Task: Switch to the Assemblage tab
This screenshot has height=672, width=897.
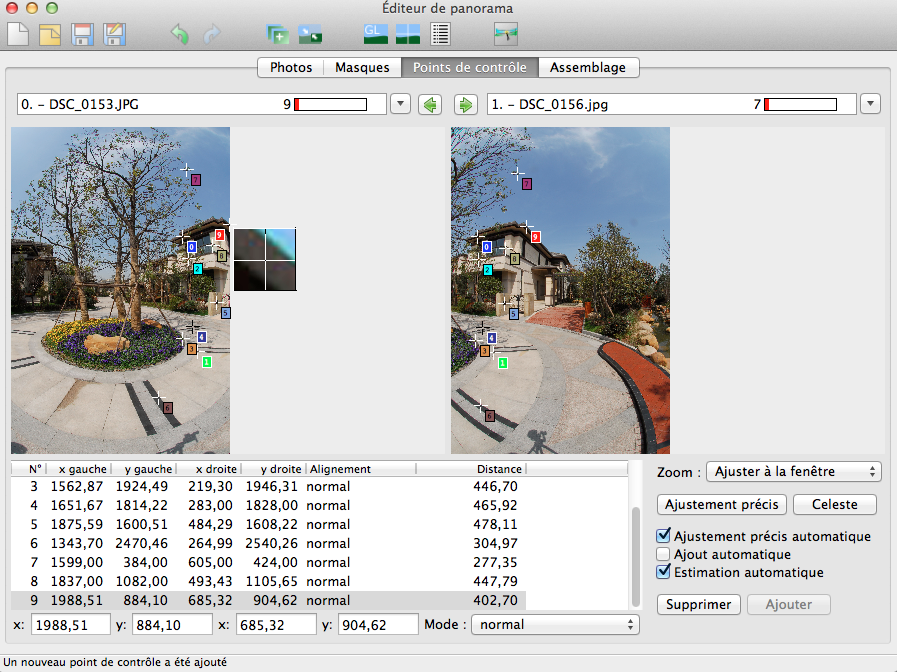Action: (588, 67)
